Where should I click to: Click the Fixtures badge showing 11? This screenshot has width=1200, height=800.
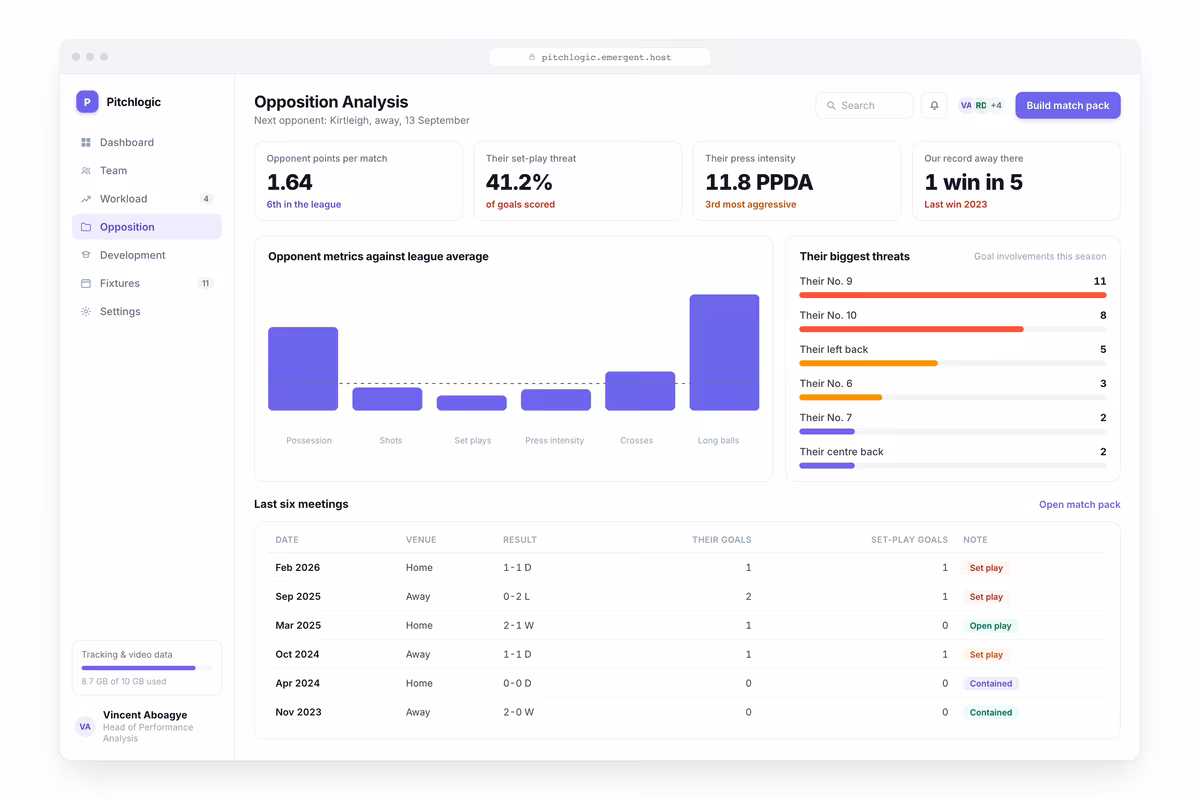[206, 283]
